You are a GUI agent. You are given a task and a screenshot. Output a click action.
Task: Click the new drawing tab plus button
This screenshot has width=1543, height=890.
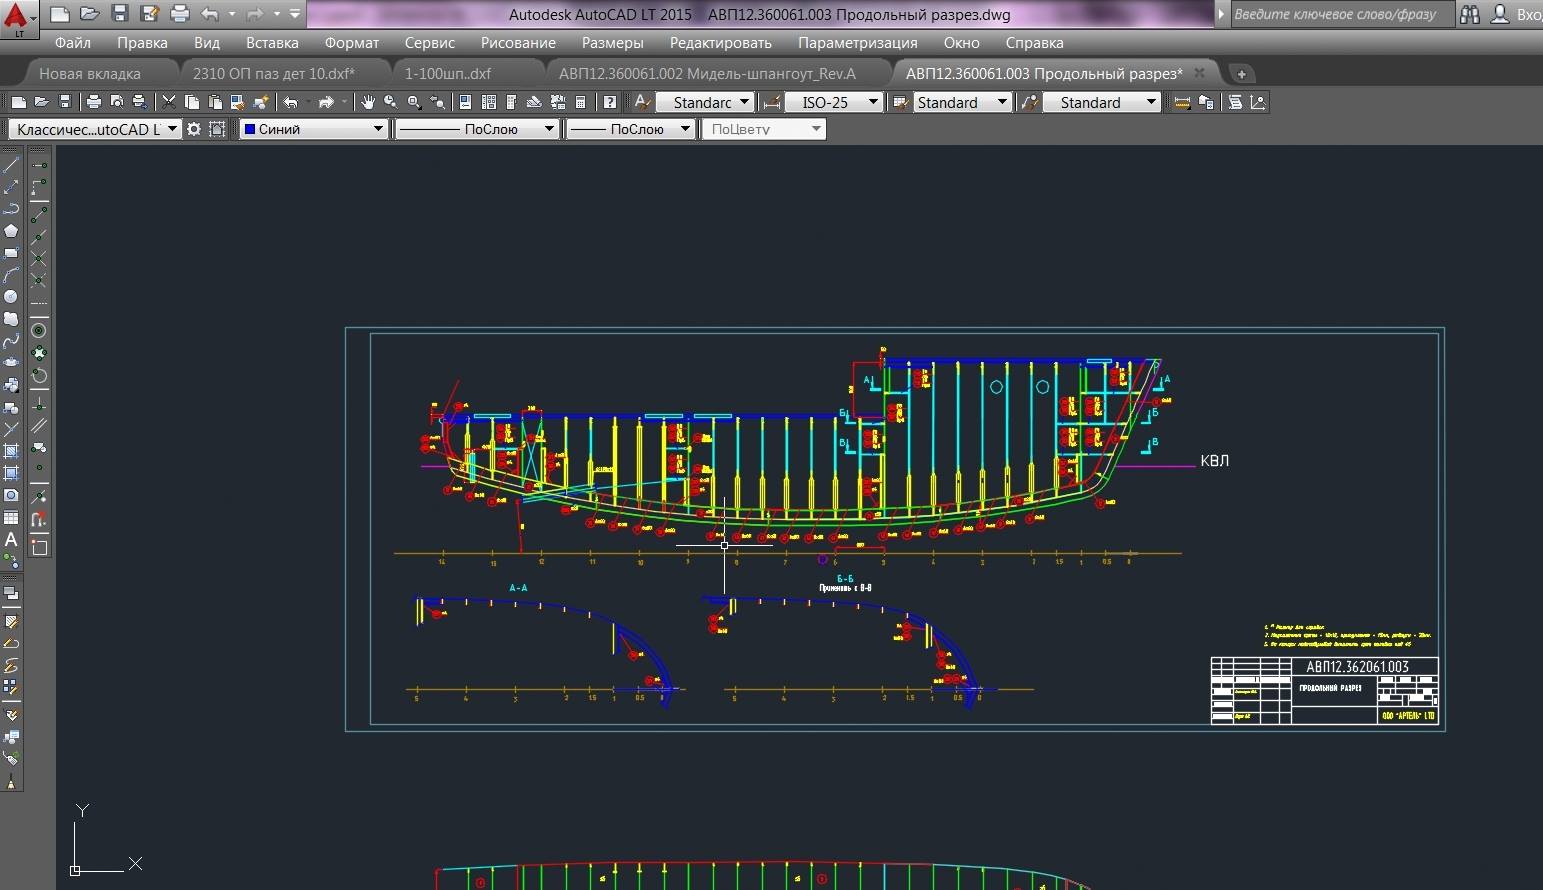(1241, 74)
